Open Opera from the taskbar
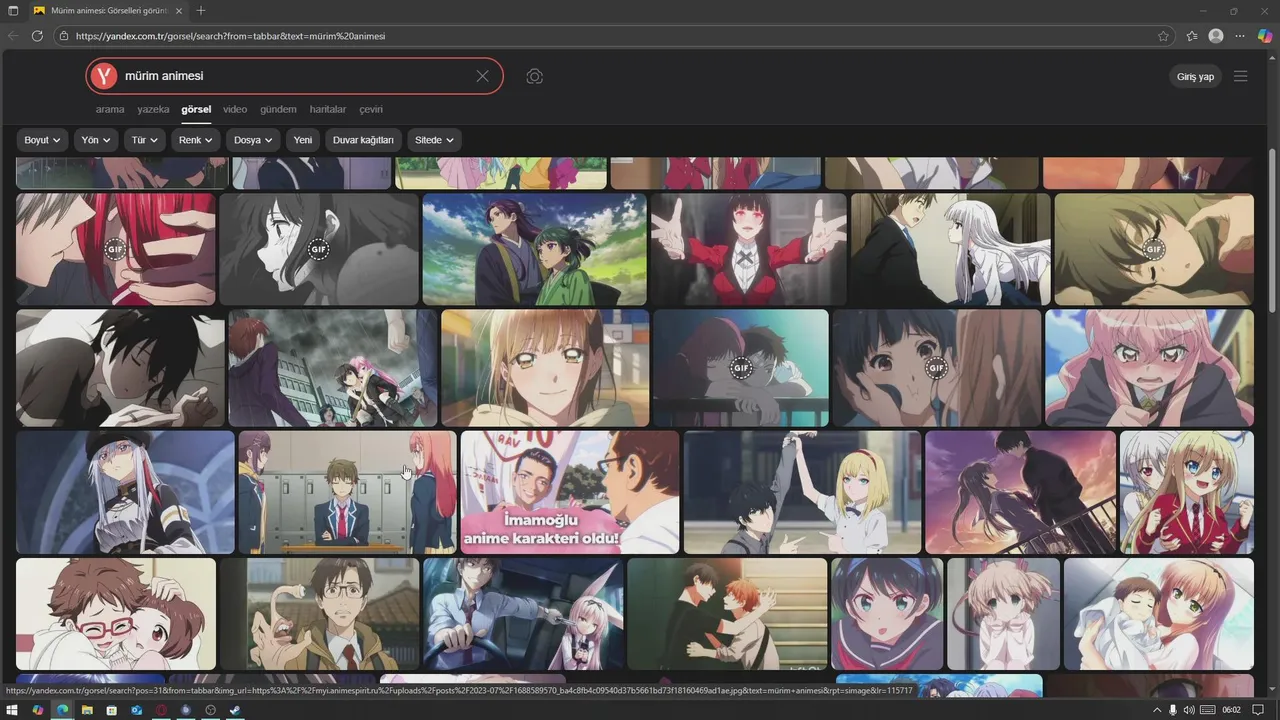The height and width of the screenshot is (720, 1280). 161,710
